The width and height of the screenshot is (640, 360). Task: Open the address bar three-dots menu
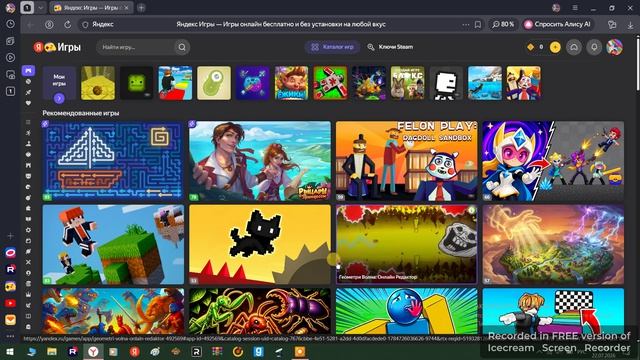click(466, 24)
